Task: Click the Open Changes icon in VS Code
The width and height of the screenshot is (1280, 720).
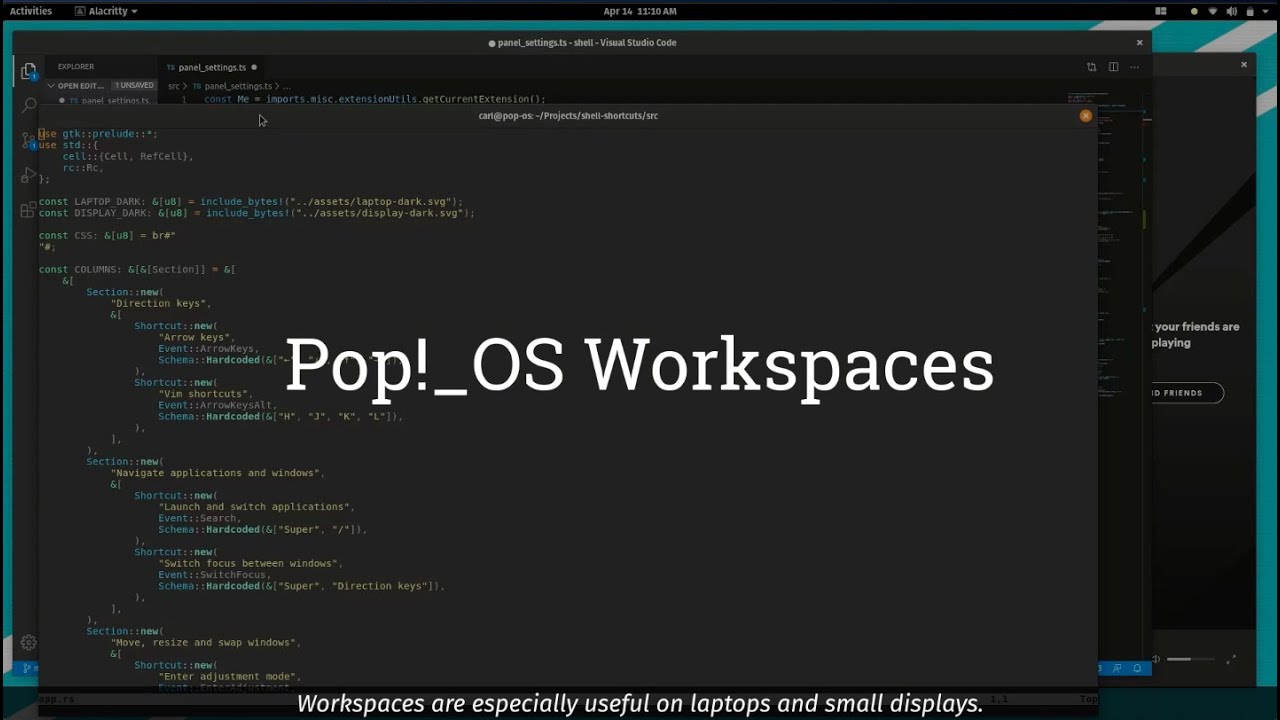Action: tap(1091, 67)
